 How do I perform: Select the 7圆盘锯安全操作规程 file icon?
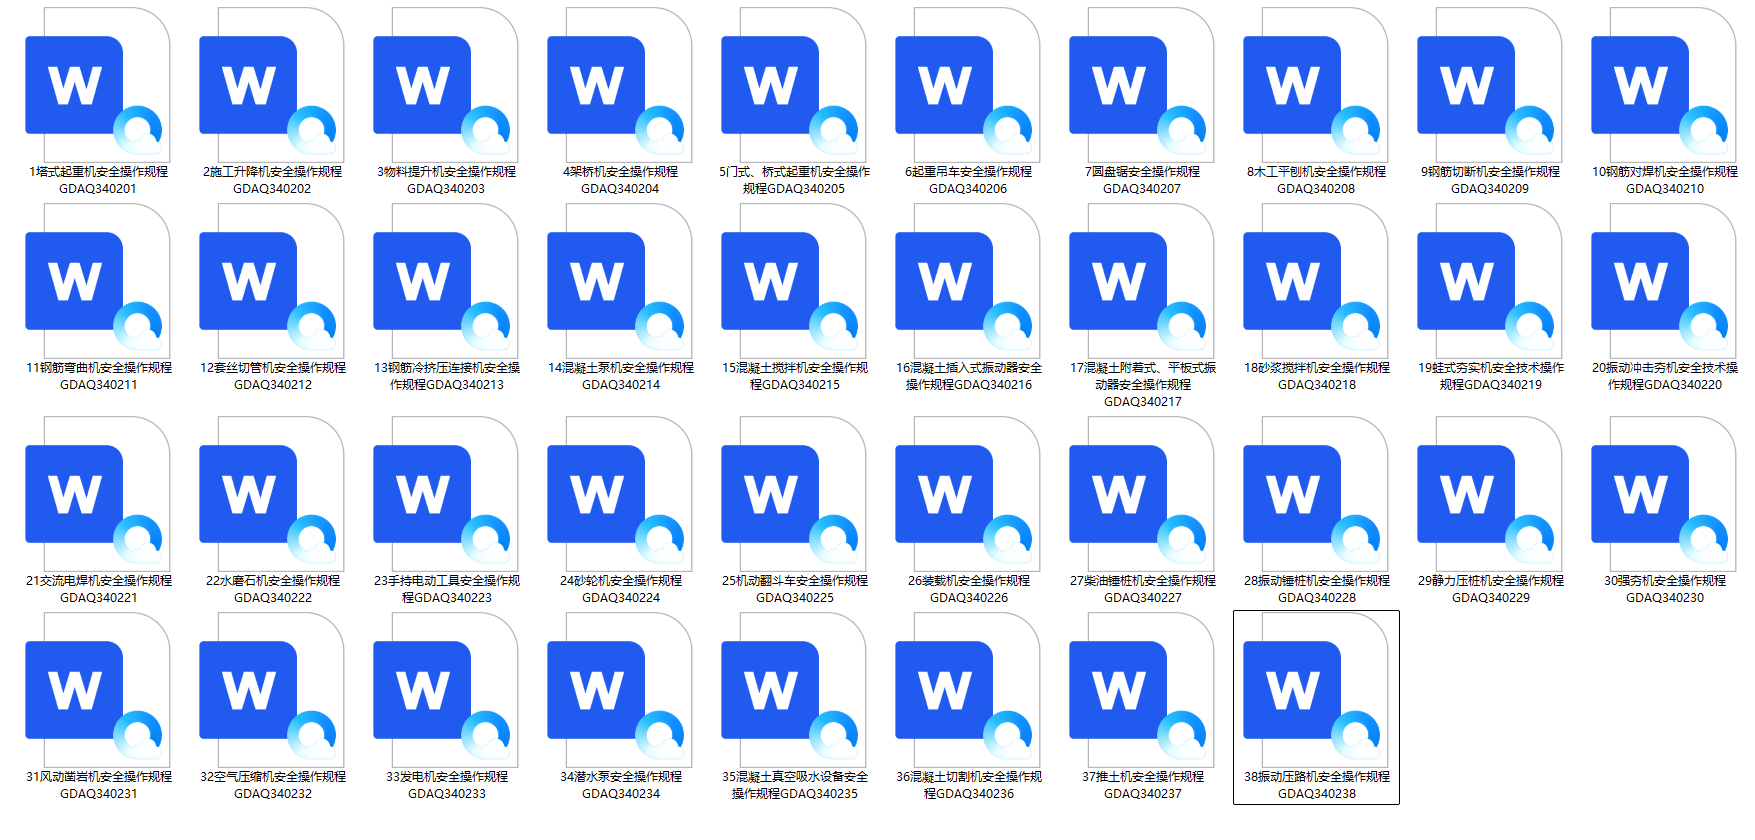tap(1142, 85)
